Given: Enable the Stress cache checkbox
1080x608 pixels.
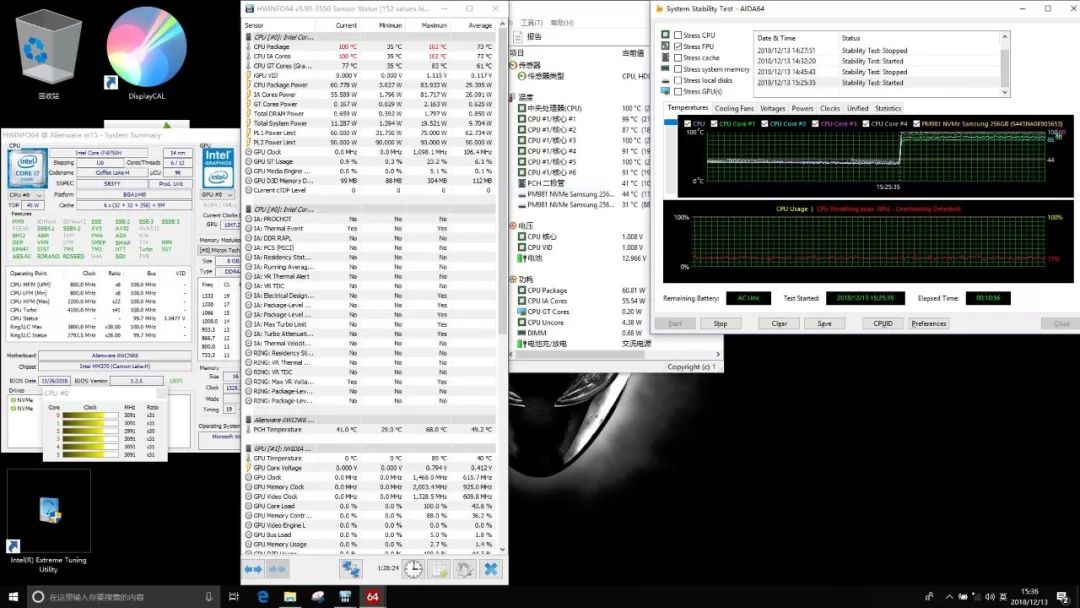Looking at the screenshot, I should pyautogui.click(x=678, y=58).
